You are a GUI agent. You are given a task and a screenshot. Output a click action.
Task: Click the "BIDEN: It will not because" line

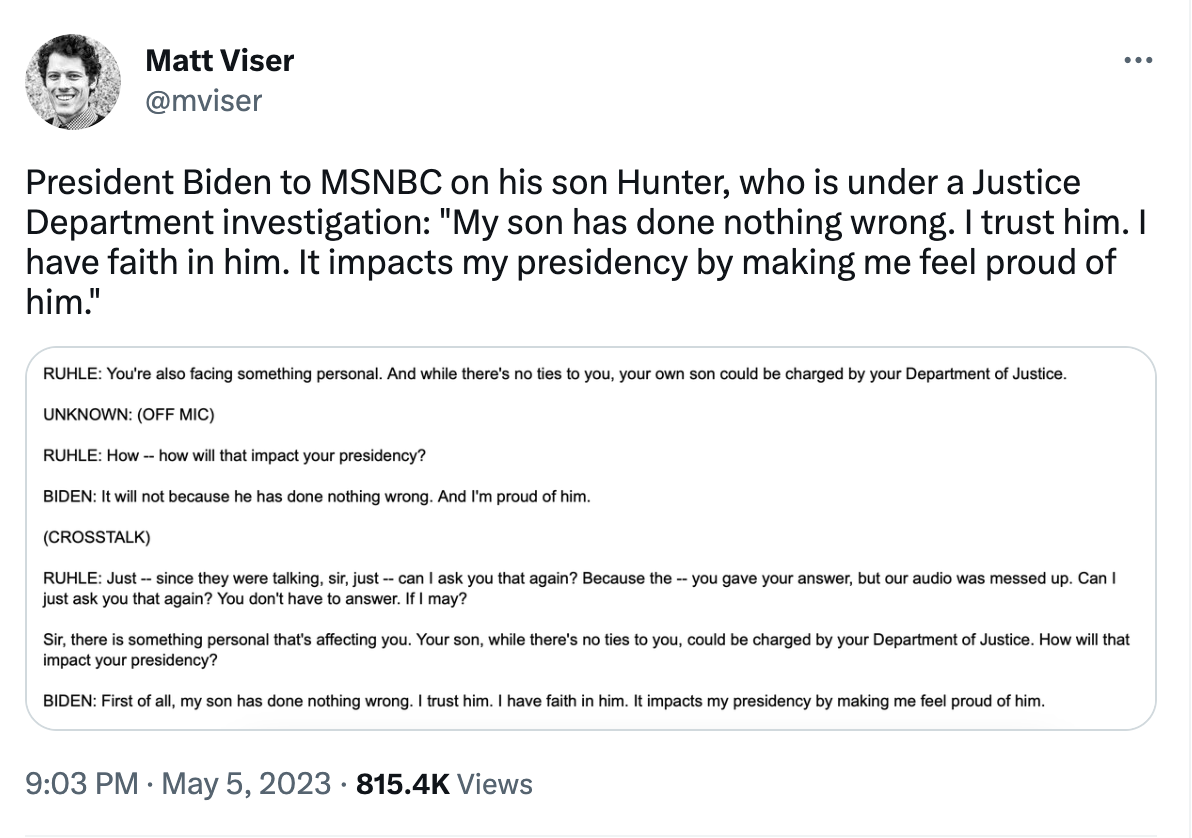tap(316, 495)
